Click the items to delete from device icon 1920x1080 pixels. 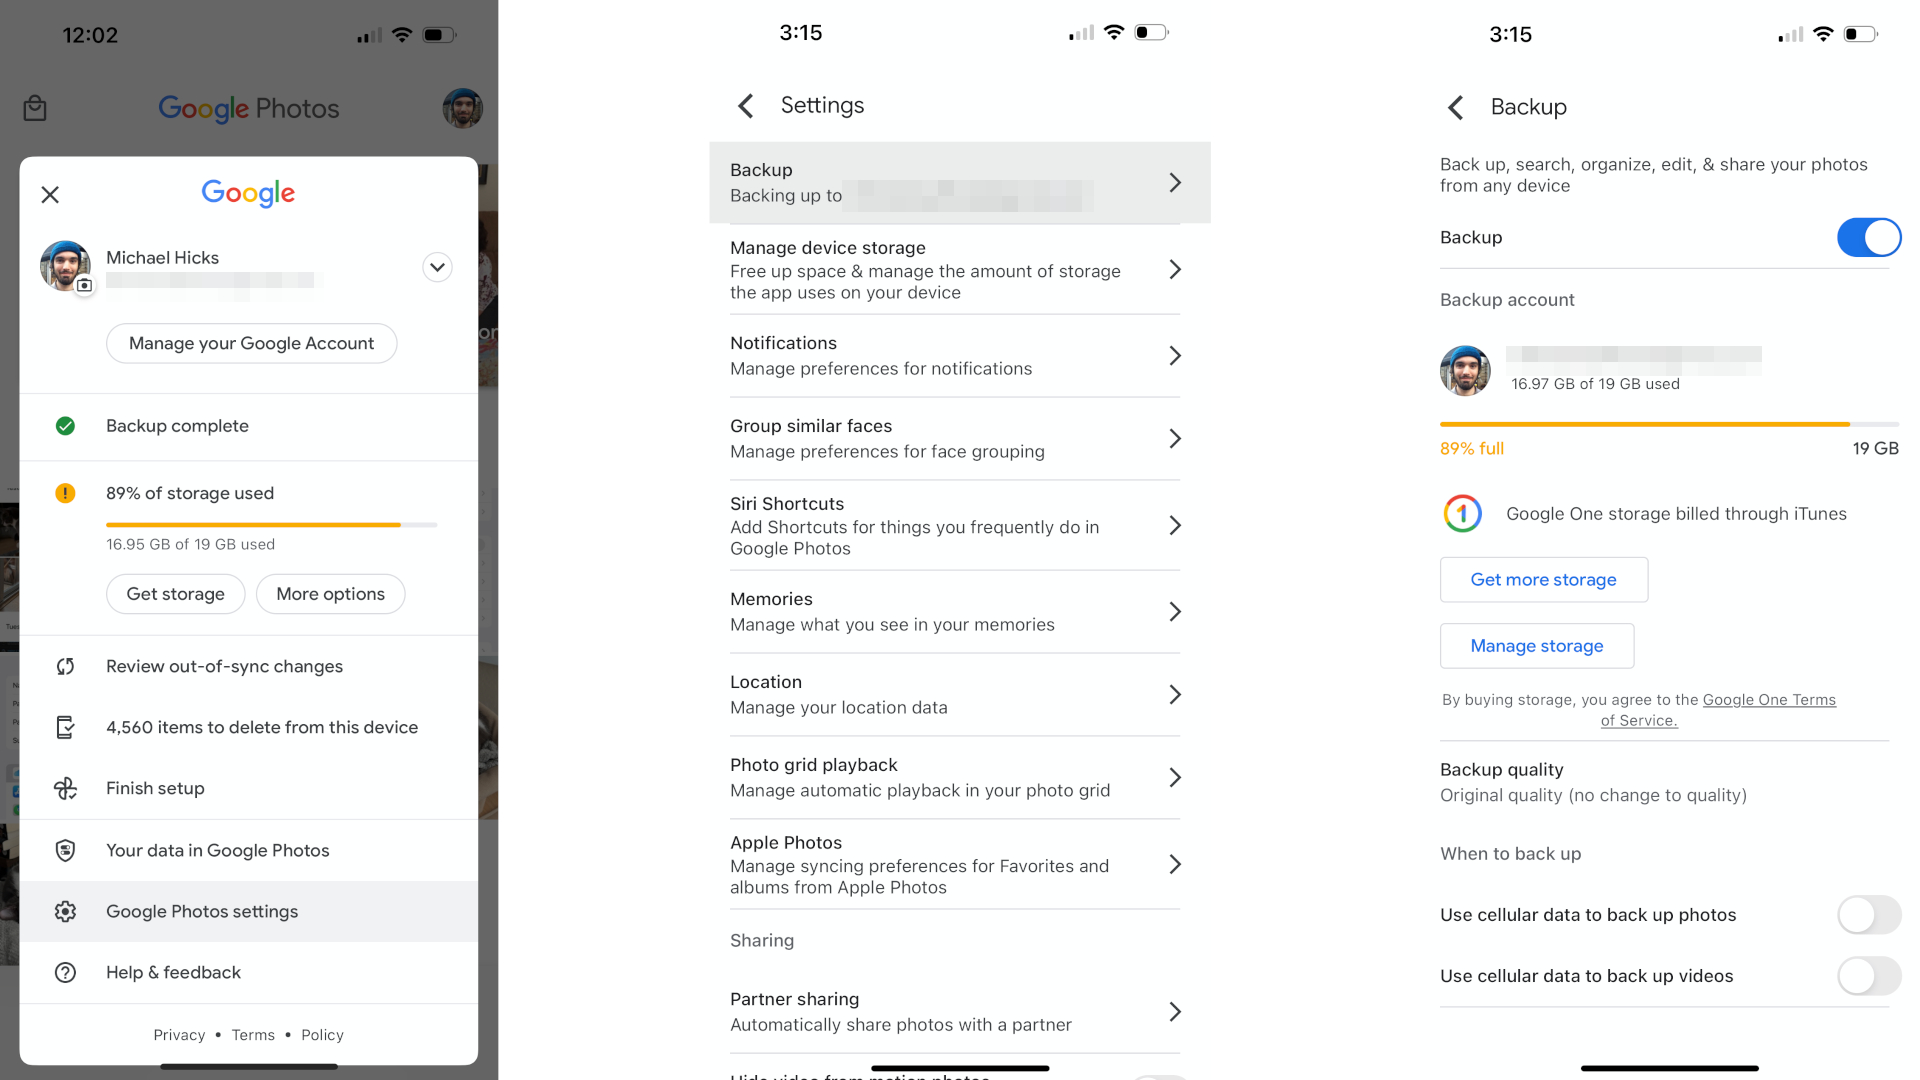[x=65, y=727]
